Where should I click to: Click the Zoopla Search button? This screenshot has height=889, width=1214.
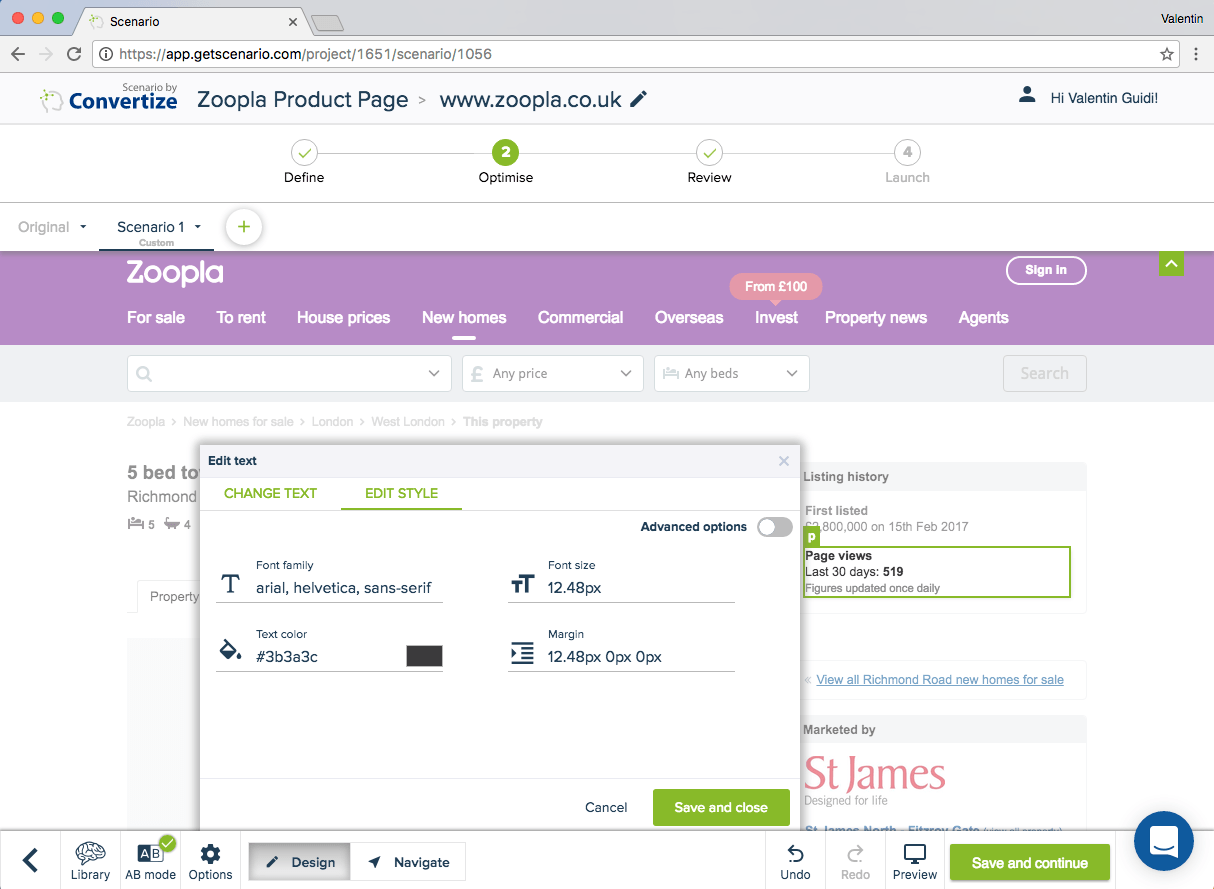pos(1045,373)
